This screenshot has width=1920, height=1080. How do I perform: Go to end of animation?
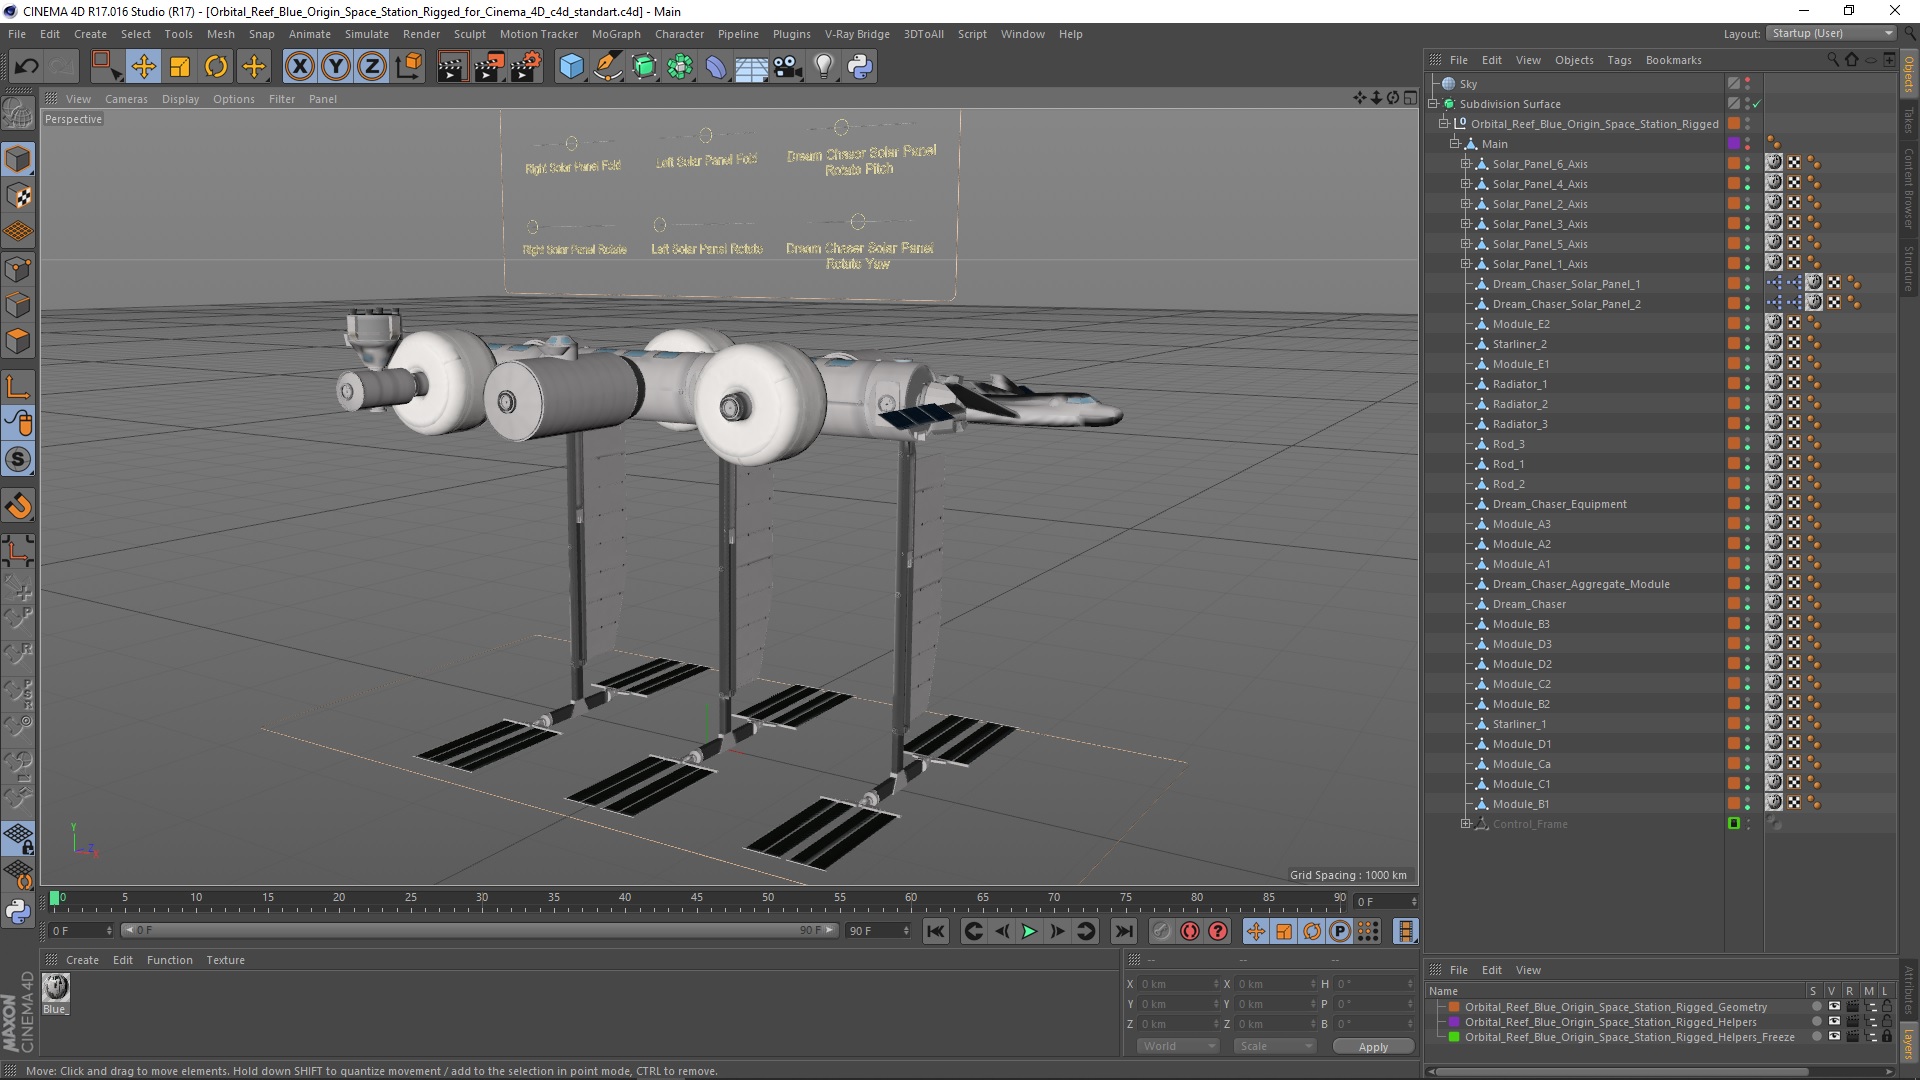pyautogui.click(x=1124, y=931)
